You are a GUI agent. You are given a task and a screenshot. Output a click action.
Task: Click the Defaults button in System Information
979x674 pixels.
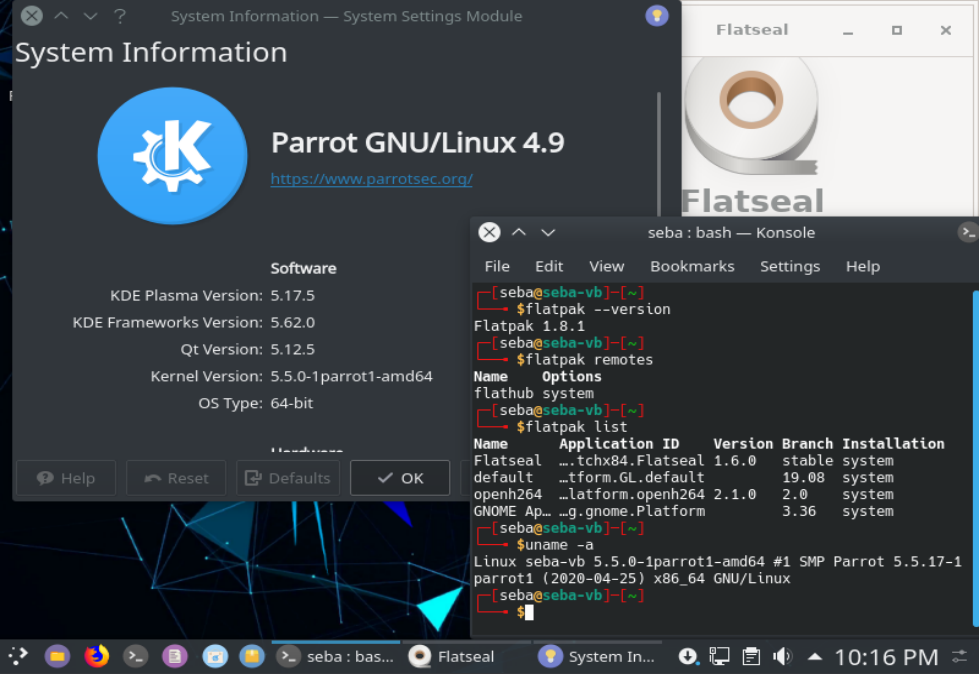[288, 478]
